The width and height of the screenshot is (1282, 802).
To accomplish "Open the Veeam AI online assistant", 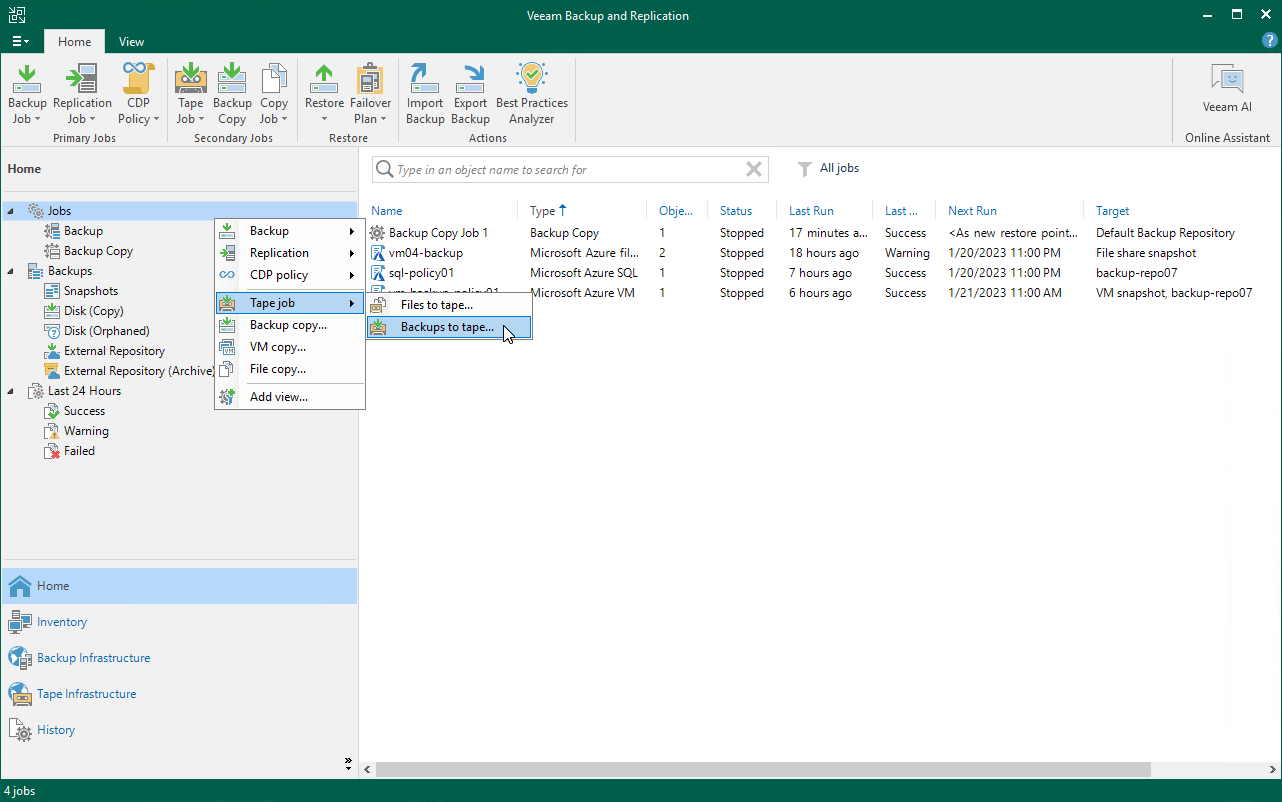I will tap(1227, 88).
